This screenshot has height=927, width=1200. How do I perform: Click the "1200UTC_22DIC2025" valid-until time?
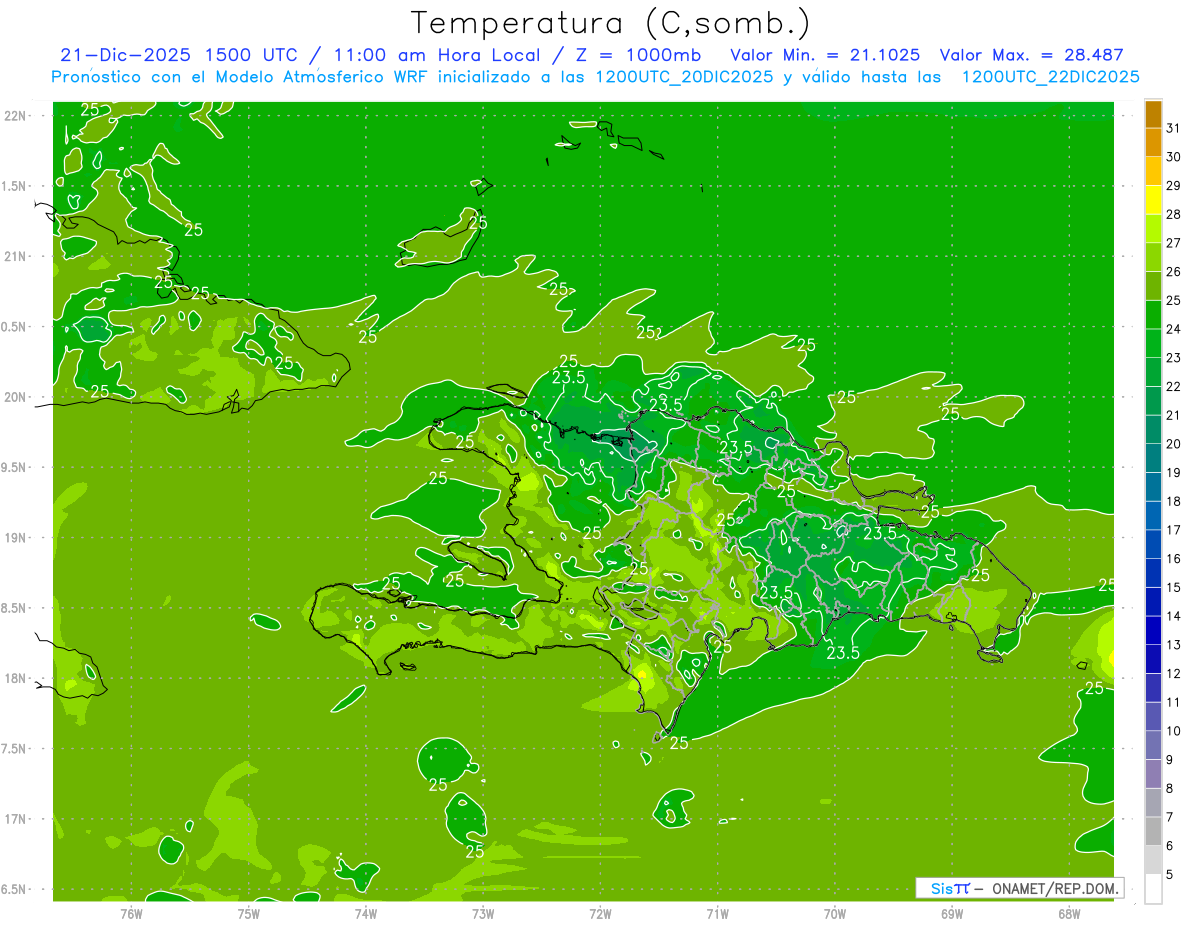(x=1050, y=77)
